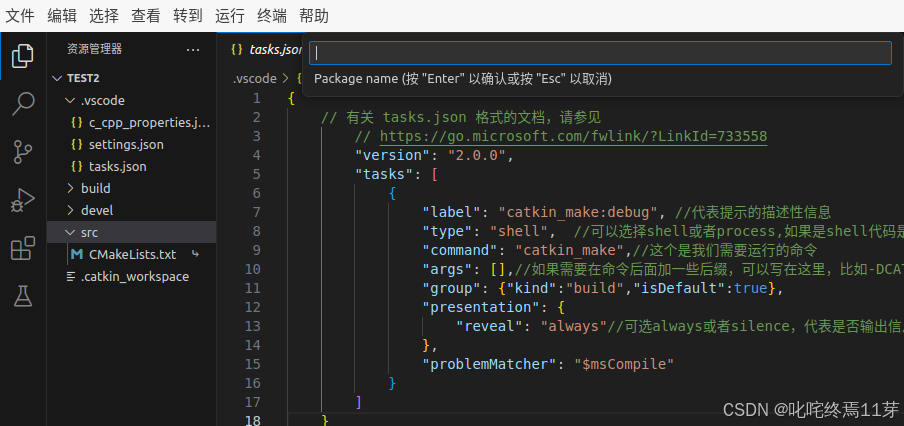Click the JSON icon beside settings.json
The height and width of the screenshot is (426, 904).
[x=76, y=145]
